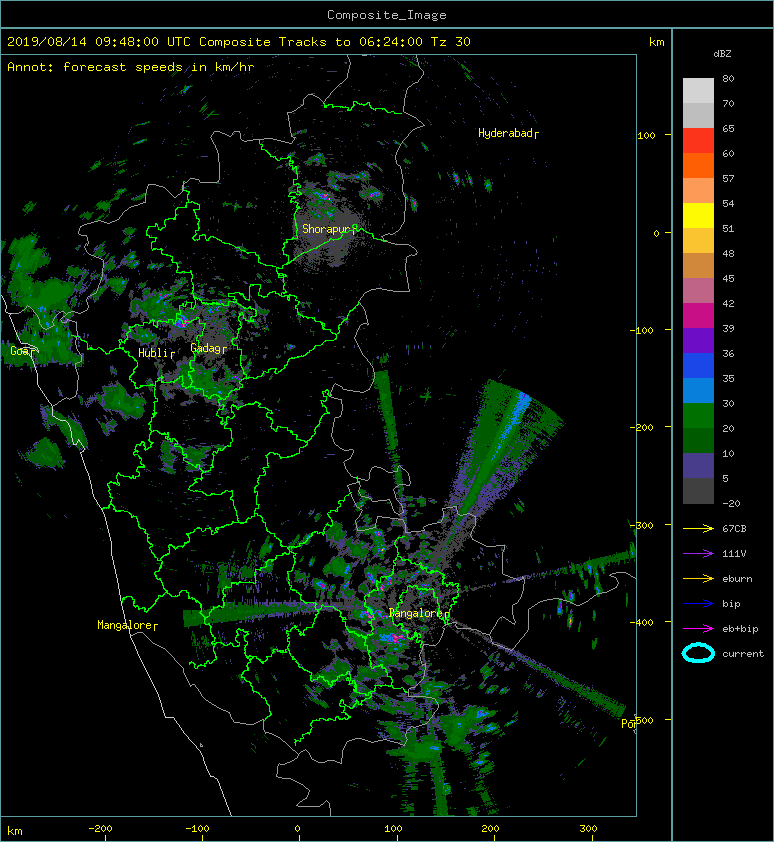This screenshot has height=842, width=774.
Task: Click the Bangalore city label
Action: pyautogui.click(x=416, y=613)
